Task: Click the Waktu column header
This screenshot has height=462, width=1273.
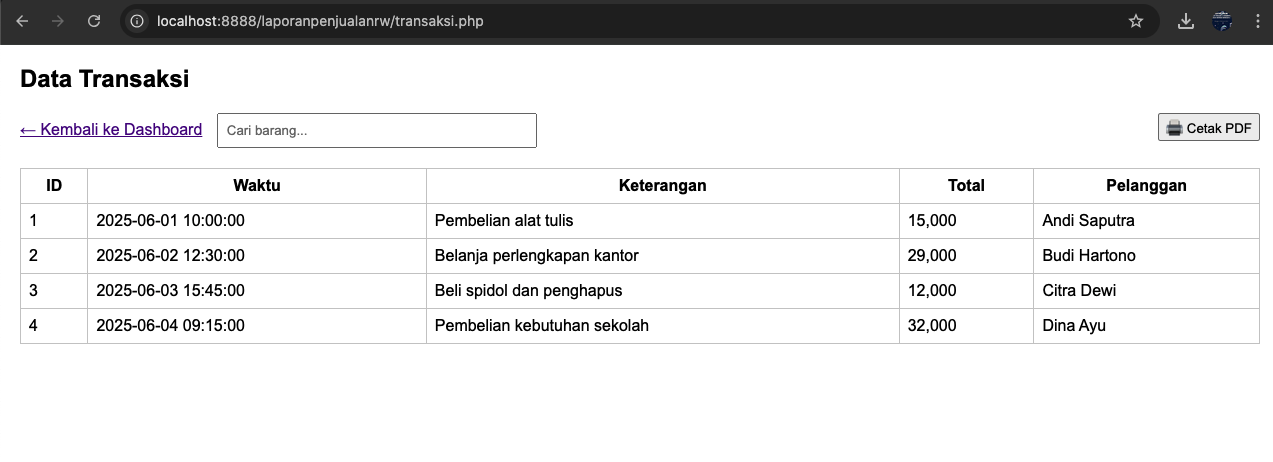Action: point(257,186)
